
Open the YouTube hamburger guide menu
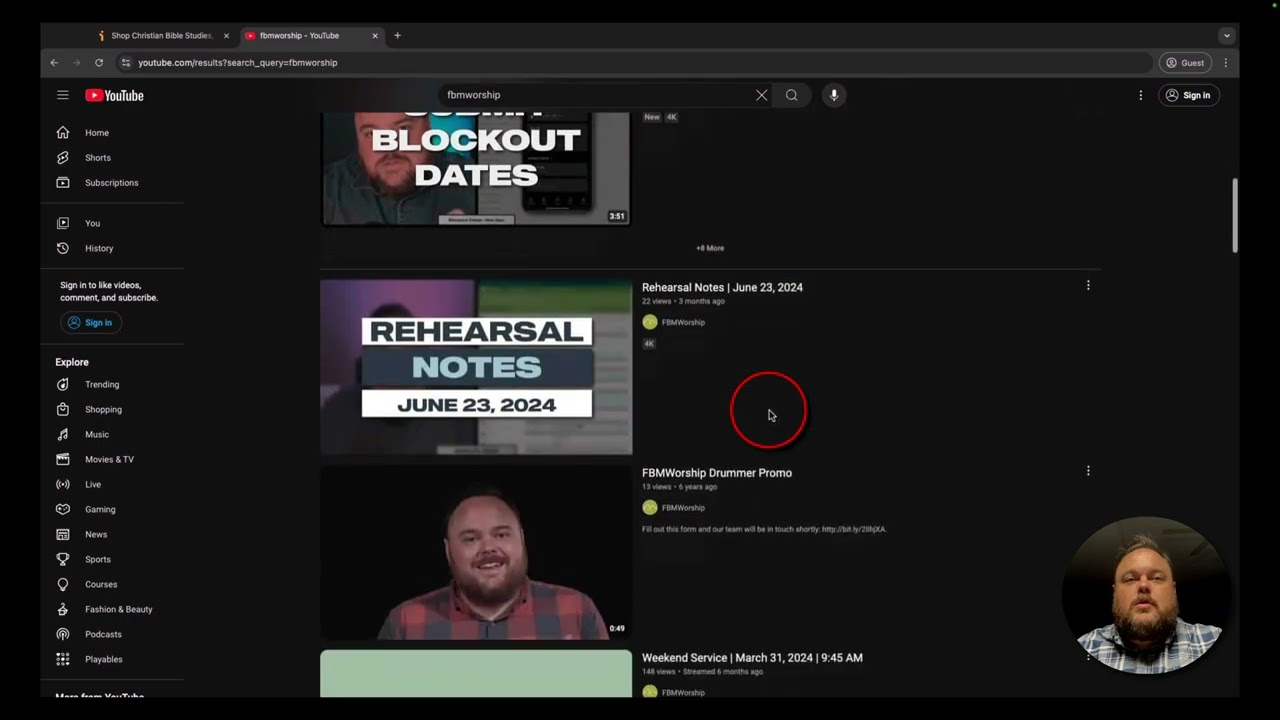pos(63,95)
